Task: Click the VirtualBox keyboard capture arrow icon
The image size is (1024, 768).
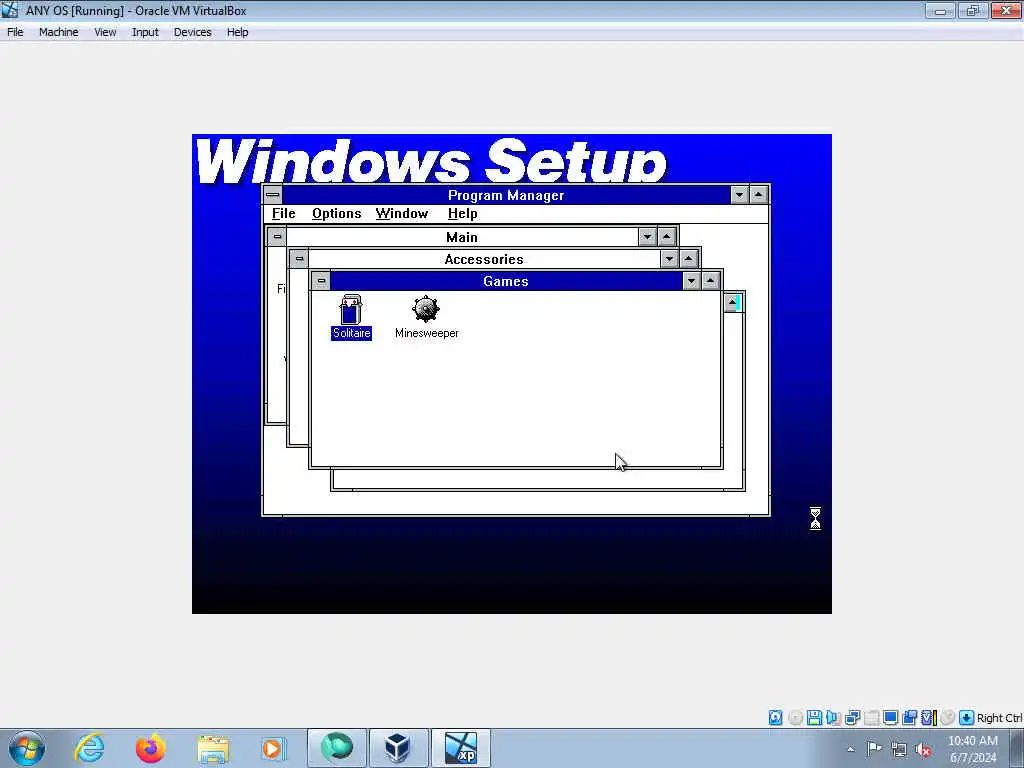Action: pos(967,718)
